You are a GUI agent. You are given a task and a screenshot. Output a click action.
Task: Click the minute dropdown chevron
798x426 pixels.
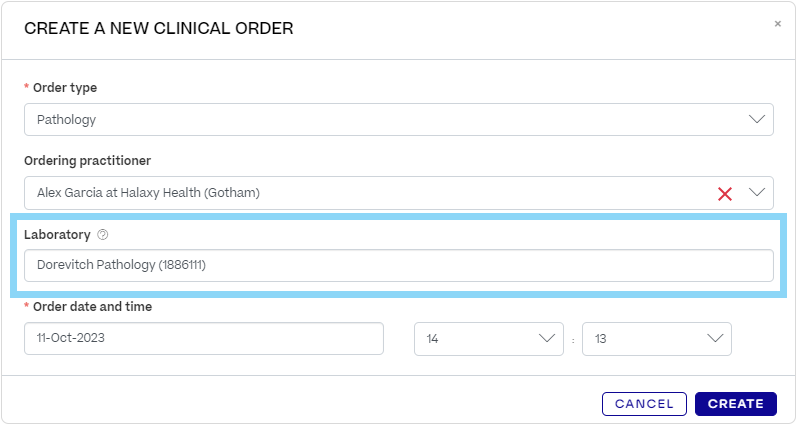point(715,338)
